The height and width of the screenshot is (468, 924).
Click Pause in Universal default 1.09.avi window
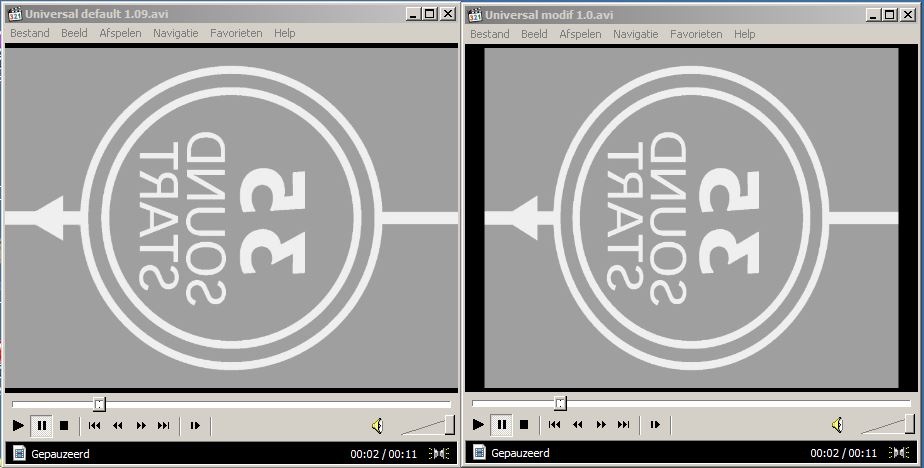click(41, 425)
